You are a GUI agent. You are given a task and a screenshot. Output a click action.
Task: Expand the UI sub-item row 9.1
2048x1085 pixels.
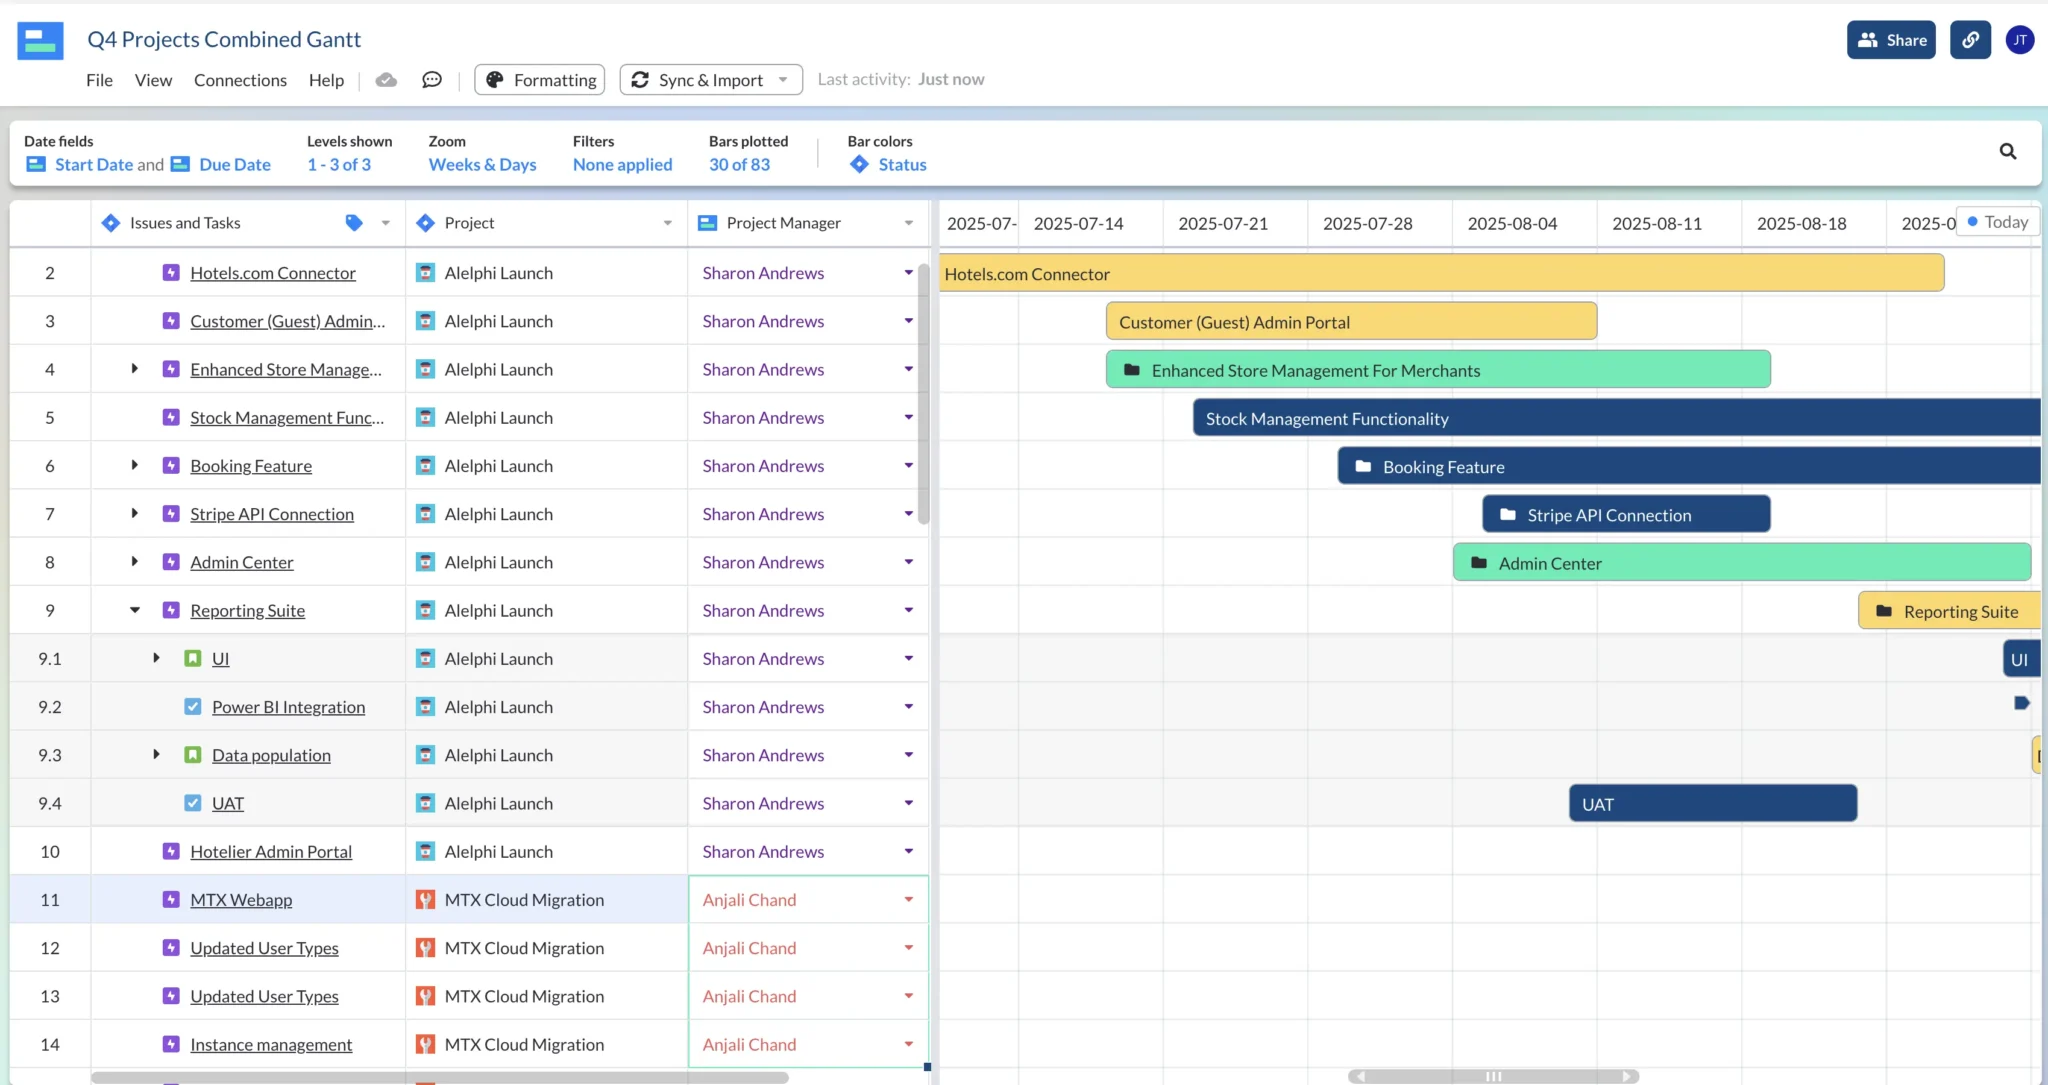154,658
